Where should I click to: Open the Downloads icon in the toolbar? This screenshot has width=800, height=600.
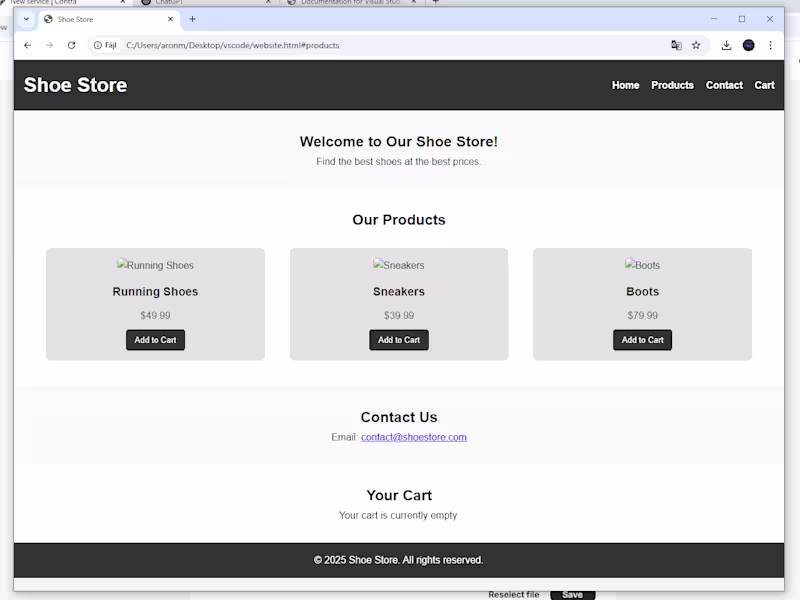726,45
